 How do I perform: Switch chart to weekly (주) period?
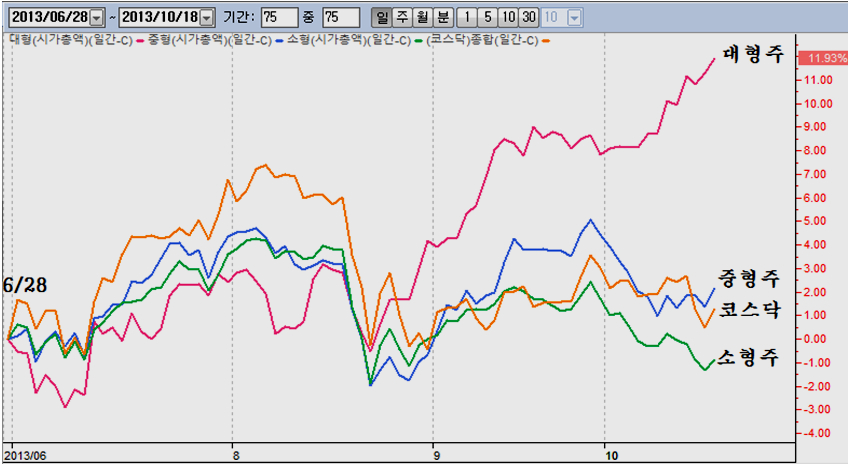(x=401, y=17)
